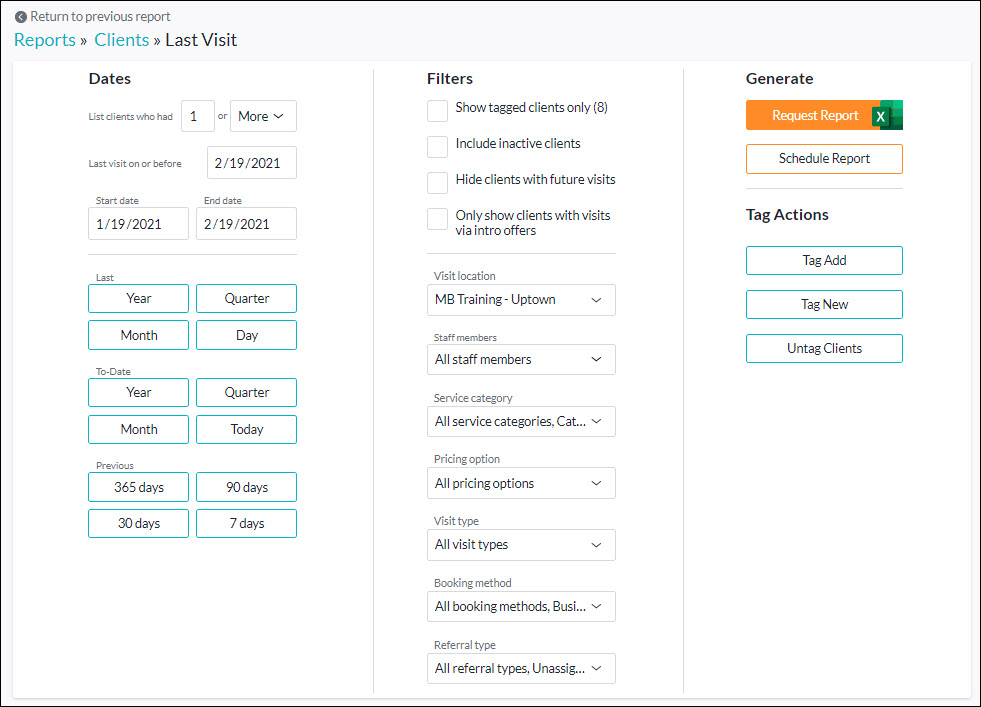Open the Visit location dropdown
This screenshot has height=707, width=981.
pos(520,299)
